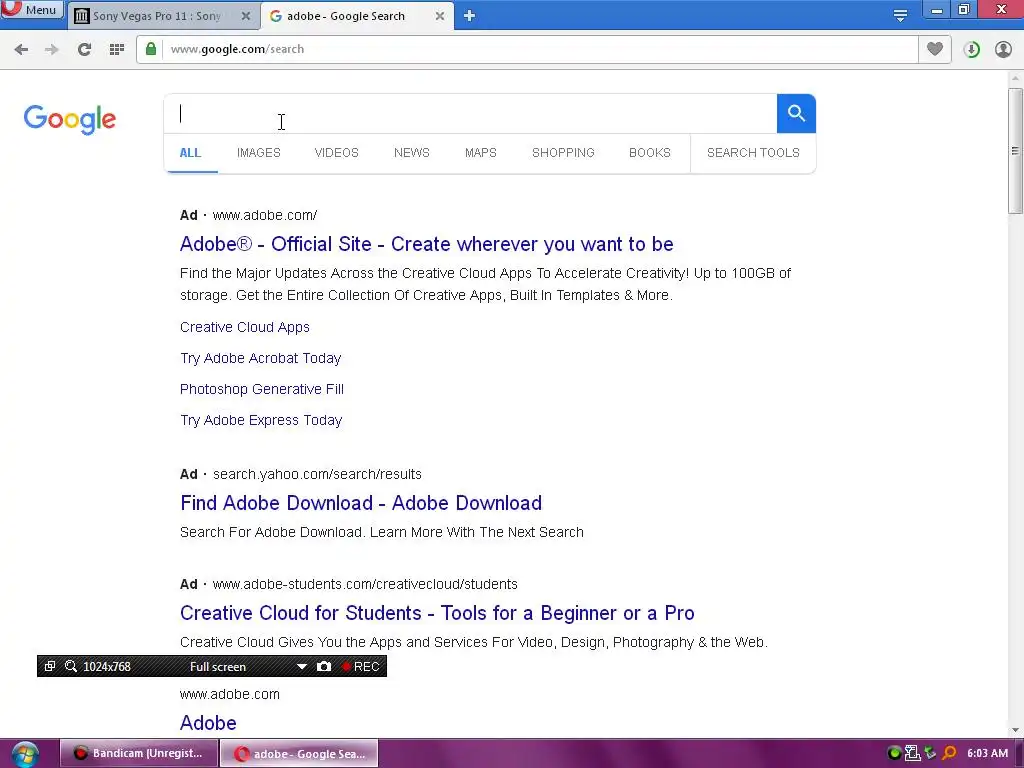
Task: Switch to the IMAGES tab
Action: point(259,153)
